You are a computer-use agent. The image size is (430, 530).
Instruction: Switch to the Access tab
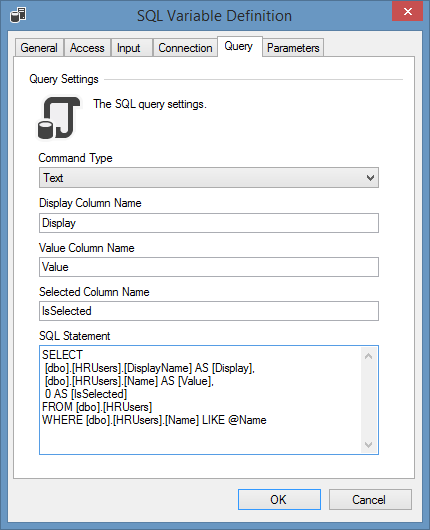point(87,48)
